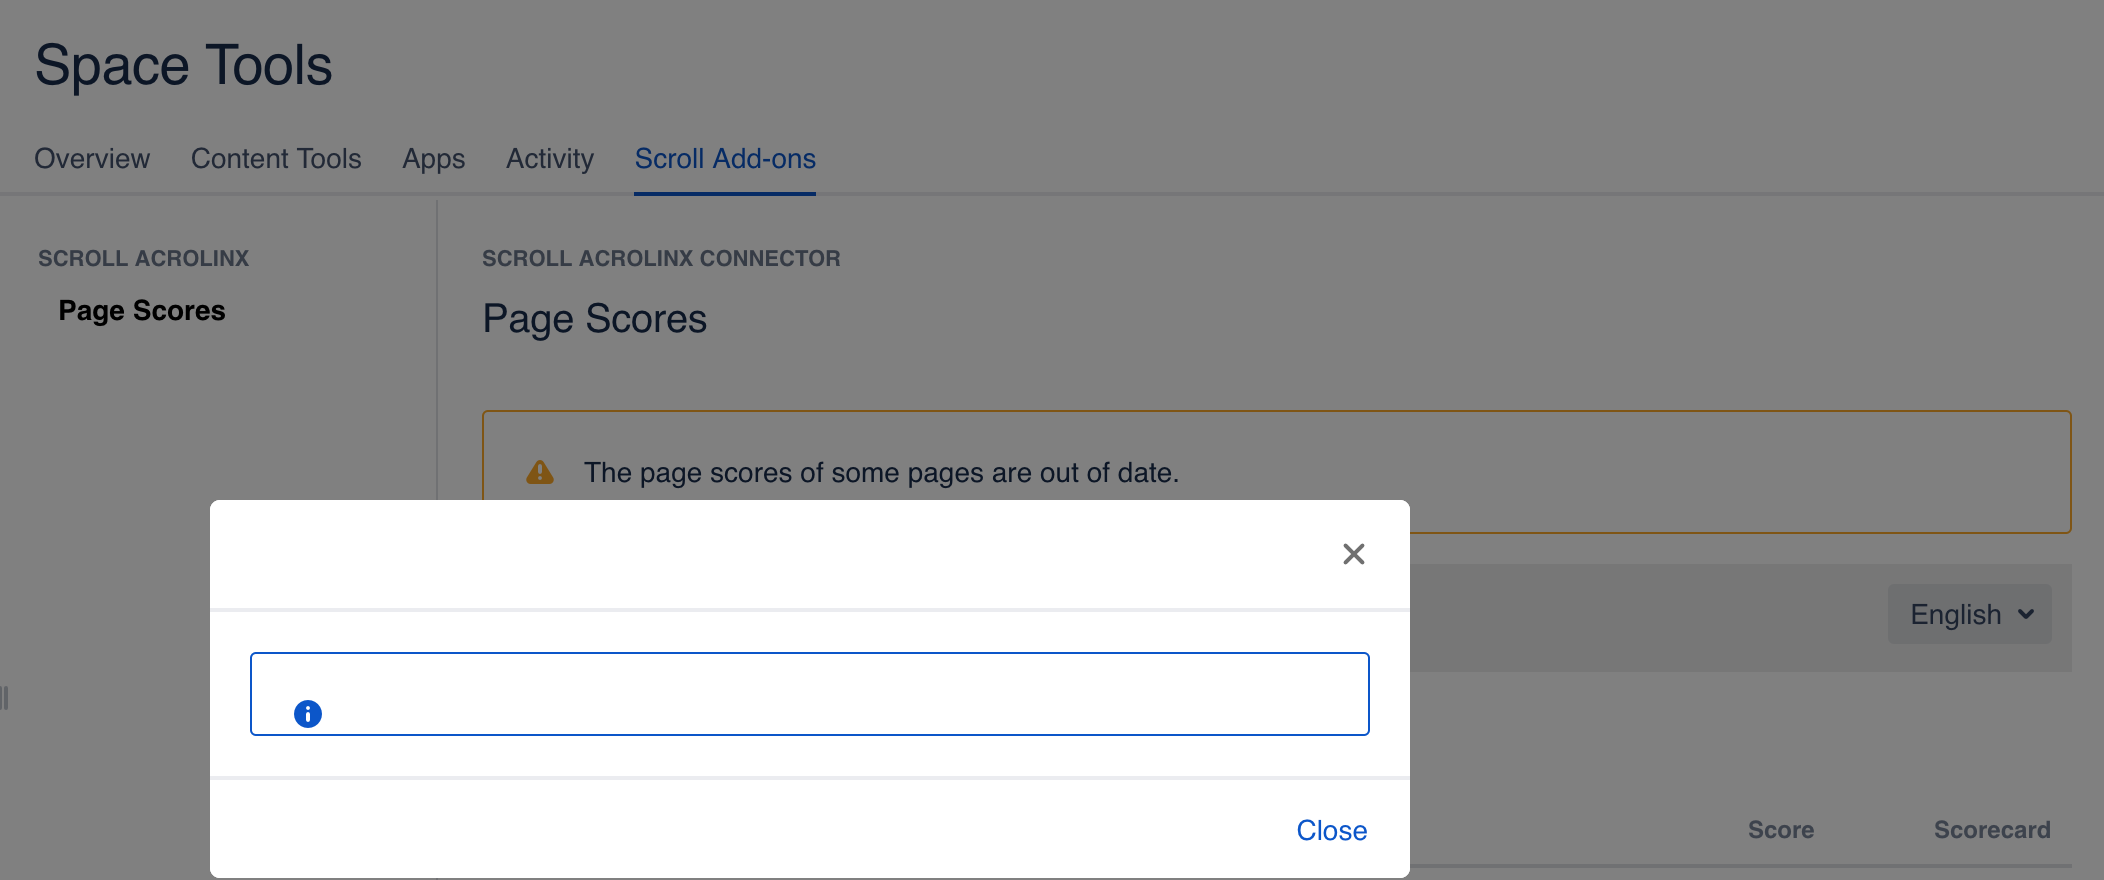Click the blue info icon in the dialog
The image size is (2104, 880).
[308, 714]
